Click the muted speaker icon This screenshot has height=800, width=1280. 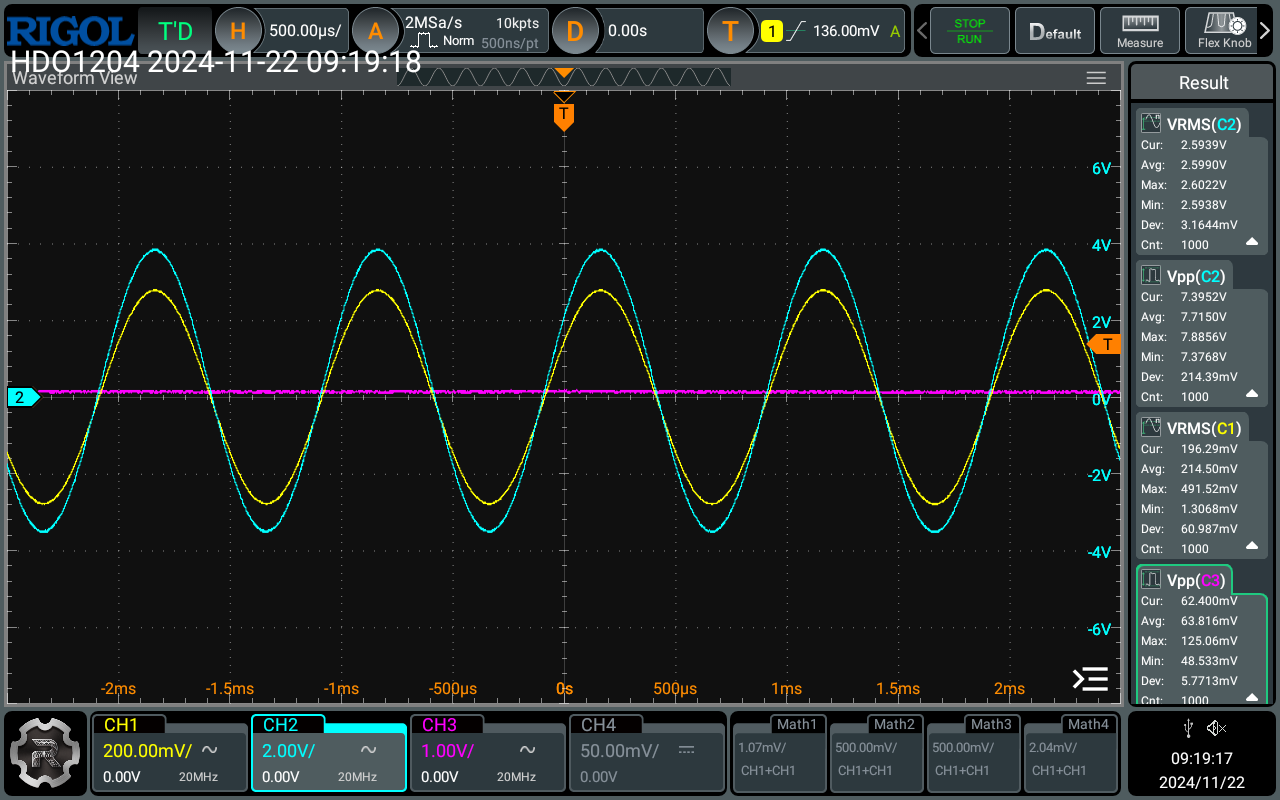pyautogui.click(x=1217, y=727)
